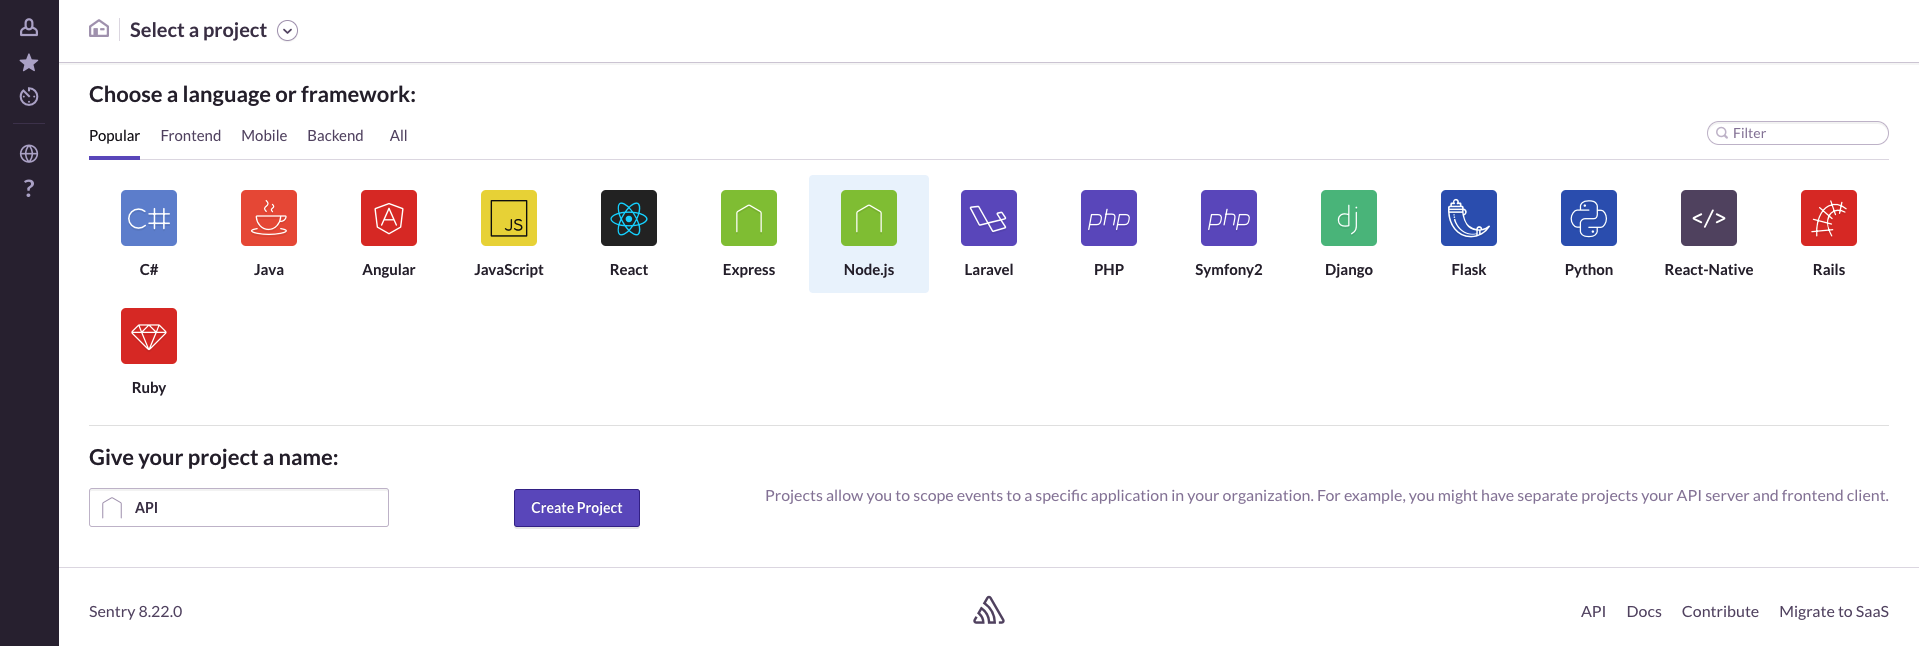This screenshot has width=1919, height=646.
Task: Open the help question mark icon
Action: tap(29, 188)
